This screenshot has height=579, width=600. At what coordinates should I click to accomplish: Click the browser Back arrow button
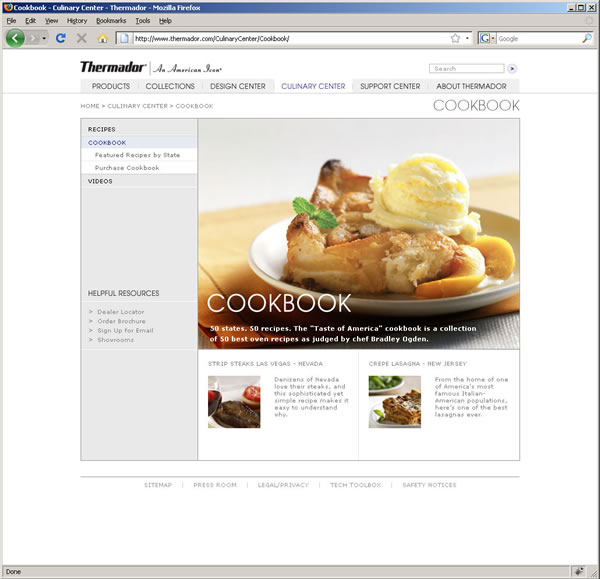[16, 38]
